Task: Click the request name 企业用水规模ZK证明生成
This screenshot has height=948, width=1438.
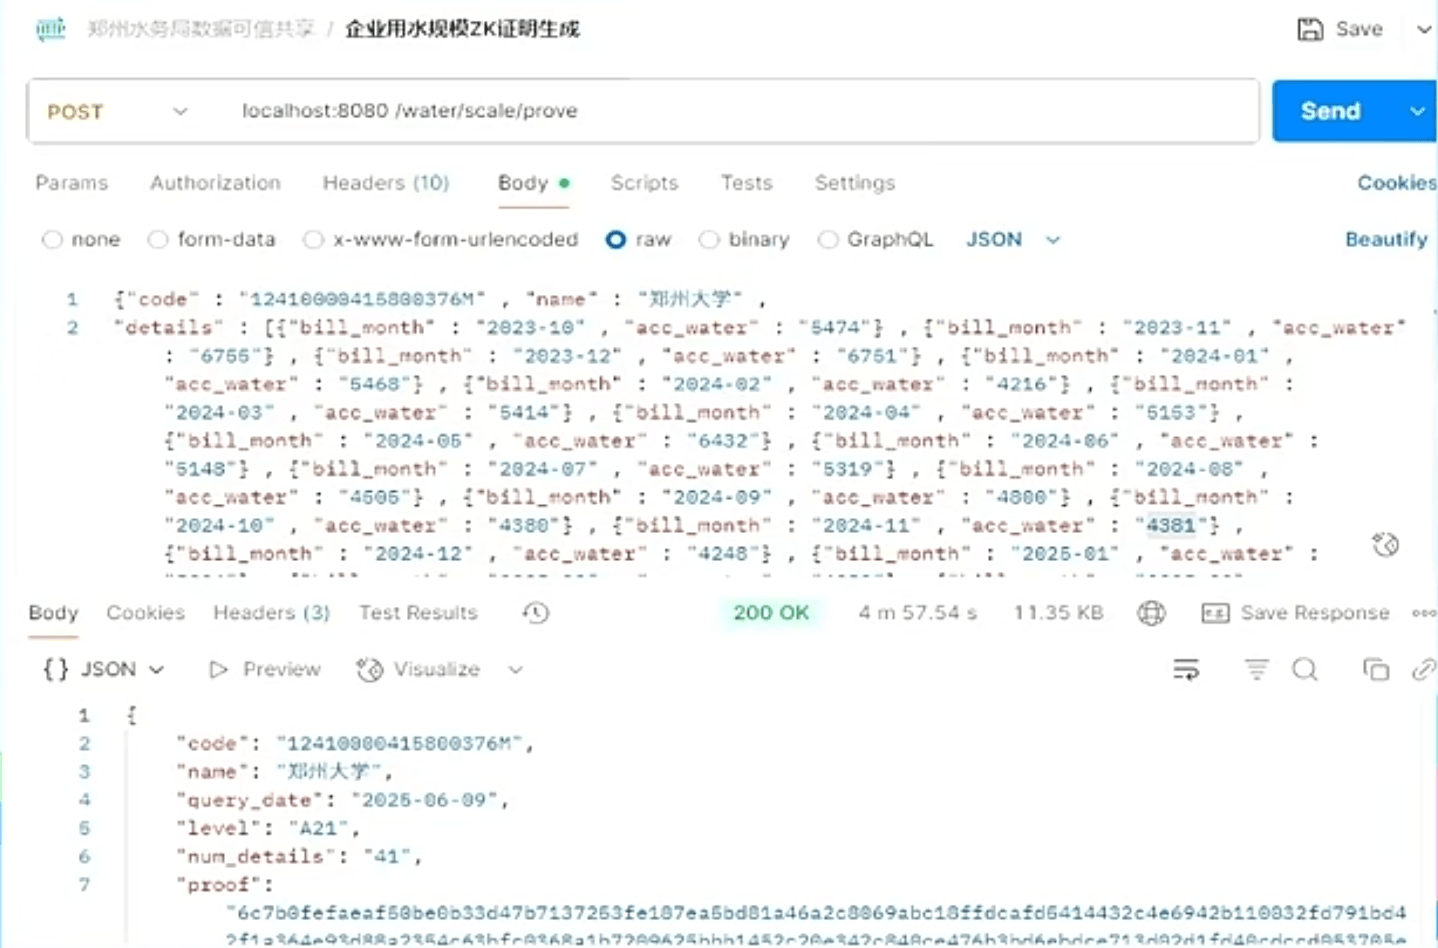Action: (x=462, y=29)
